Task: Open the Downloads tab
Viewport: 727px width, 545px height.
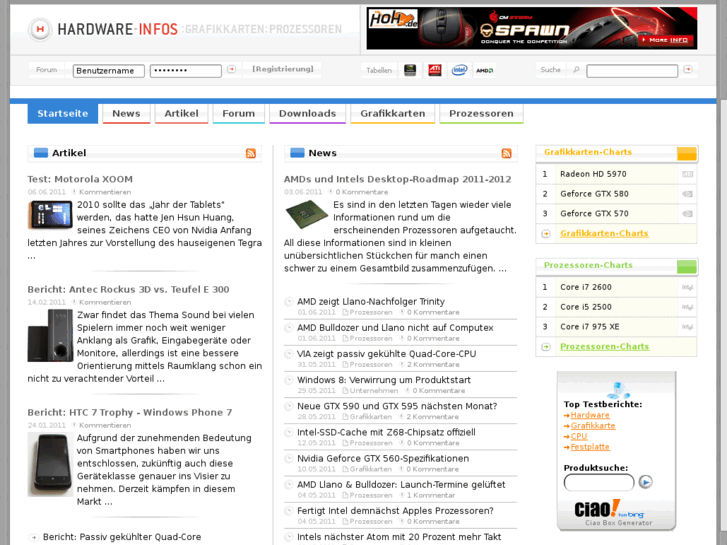Action: (x=307, y=114)
